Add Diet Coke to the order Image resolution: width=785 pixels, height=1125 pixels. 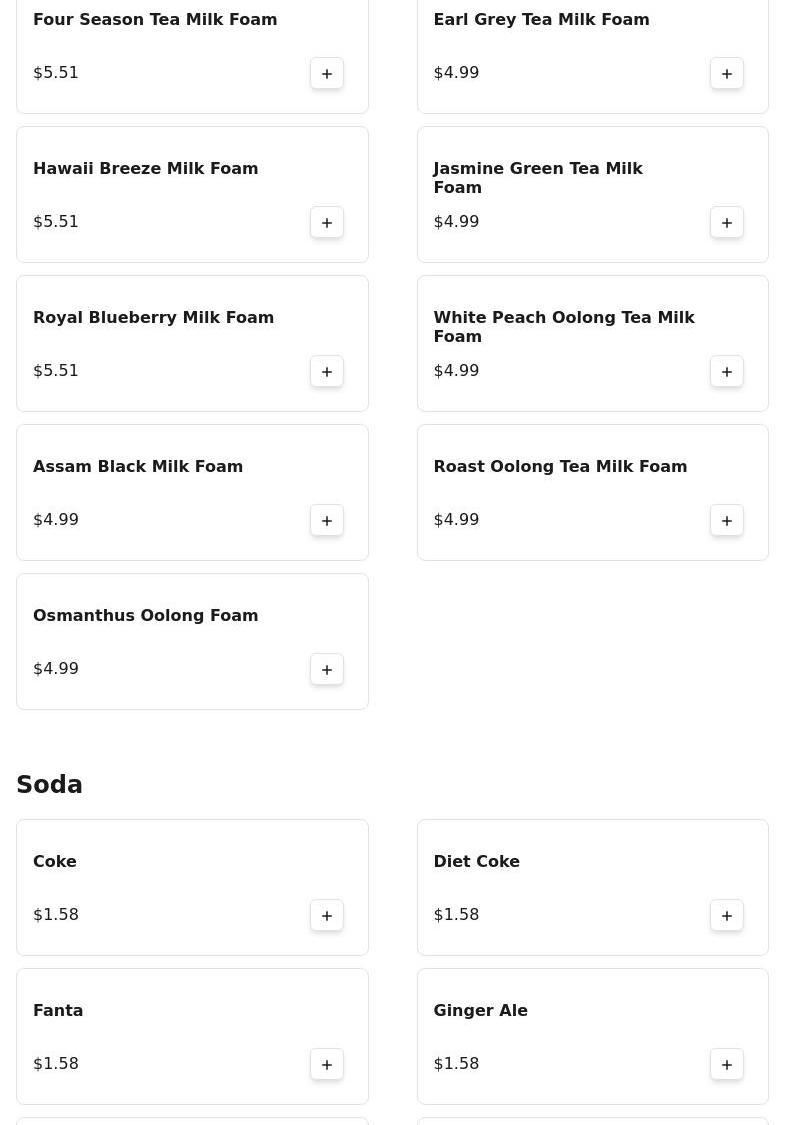(726, 915)
